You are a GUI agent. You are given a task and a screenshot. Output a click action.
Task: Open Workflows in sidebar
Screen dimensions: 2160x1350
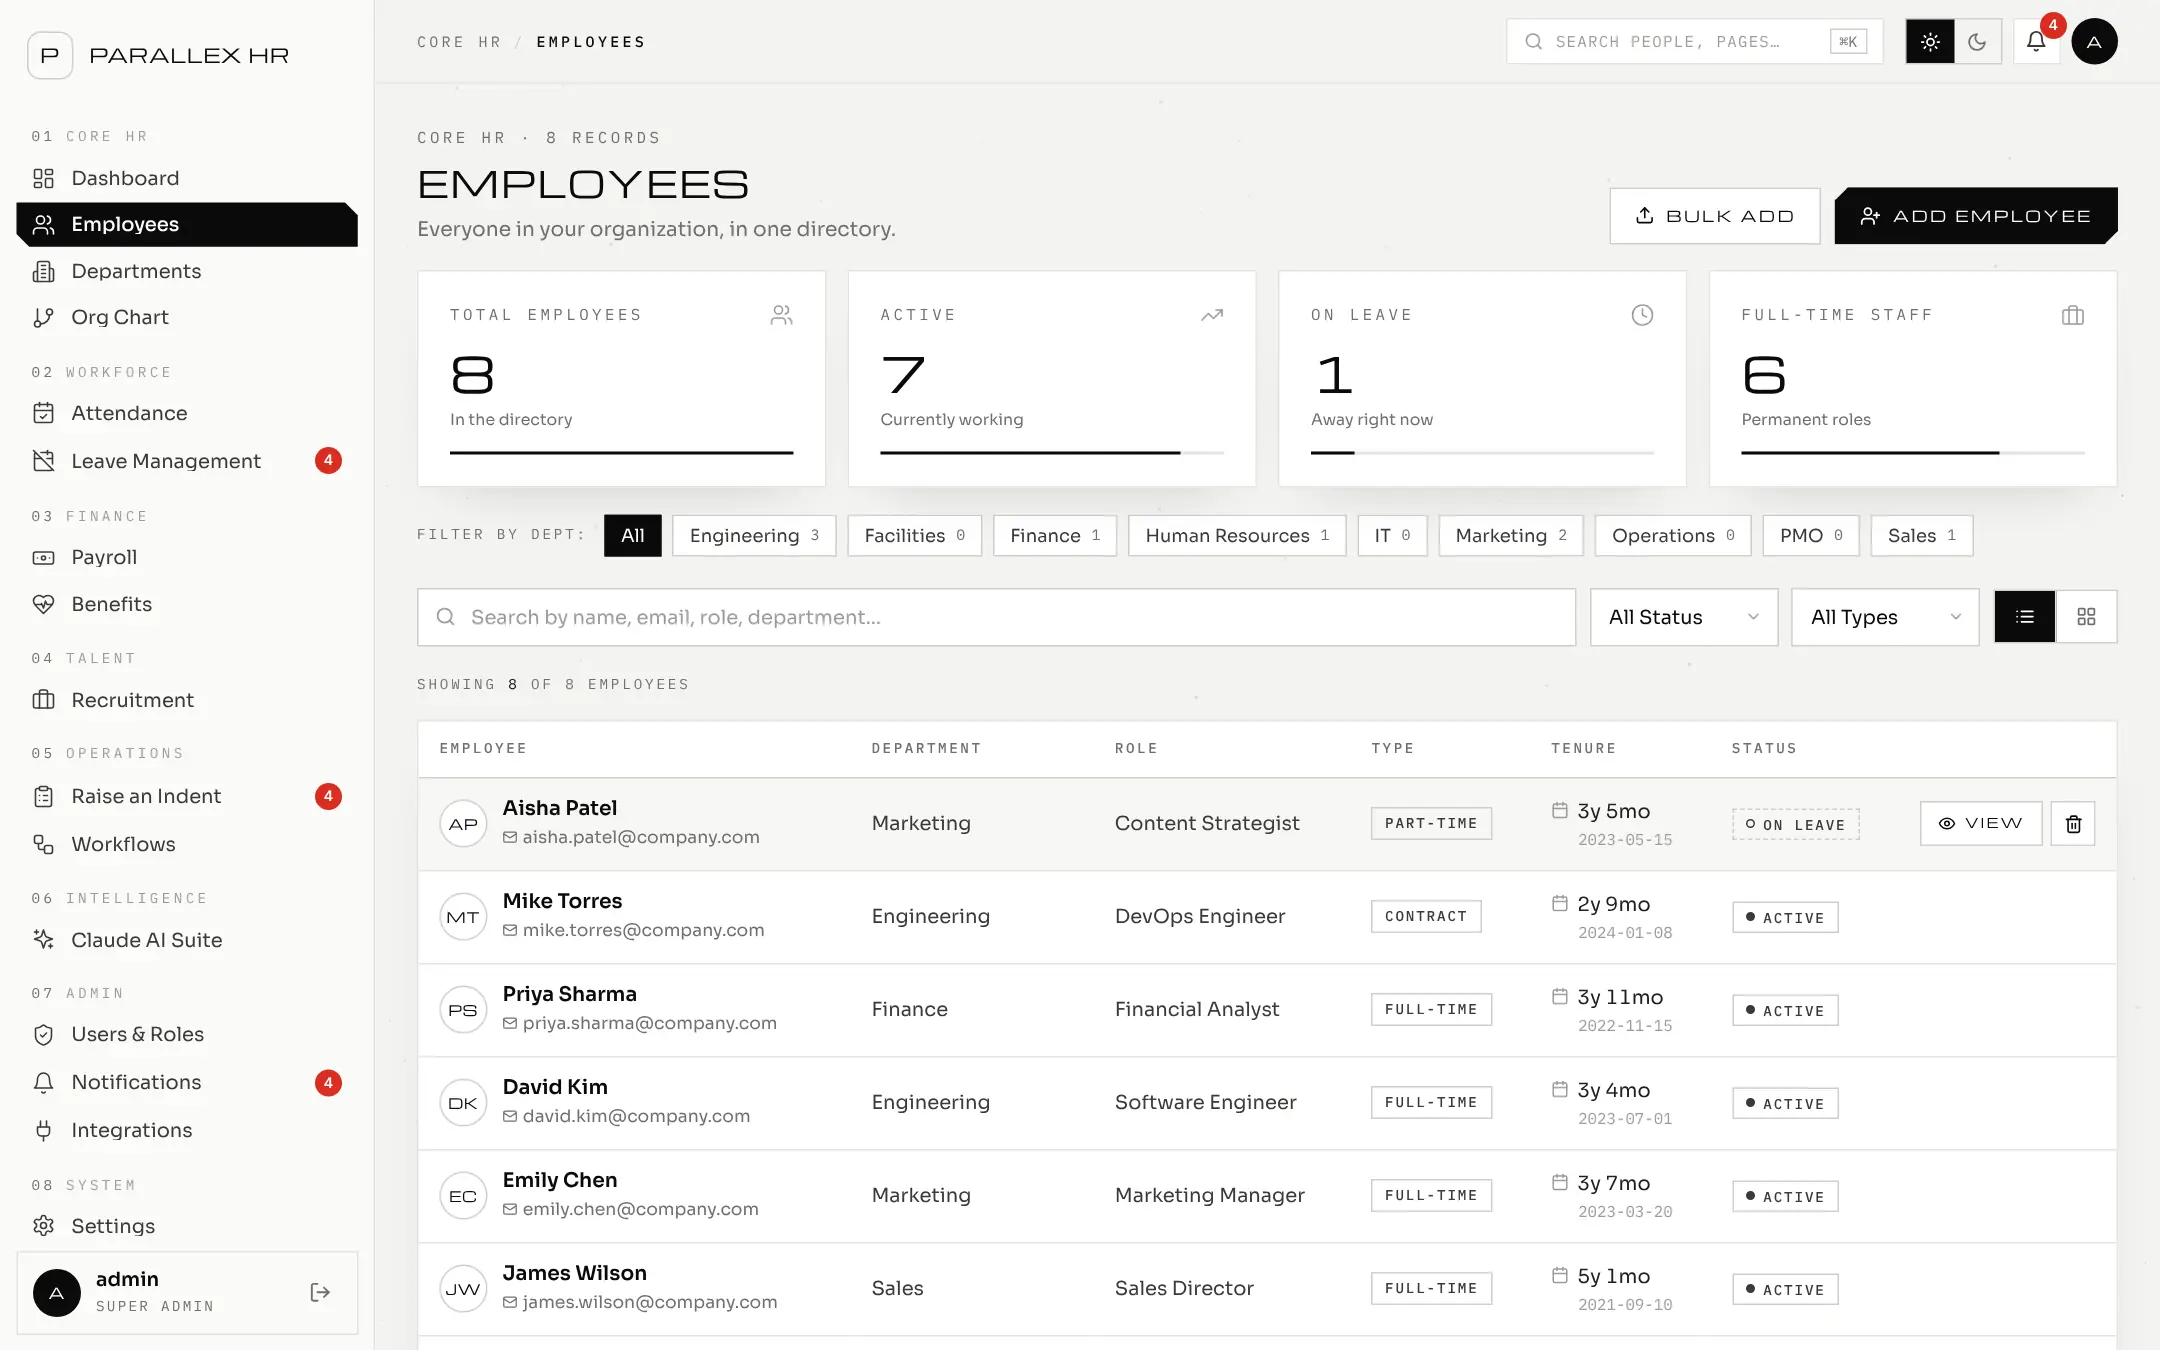coord(186,844)
